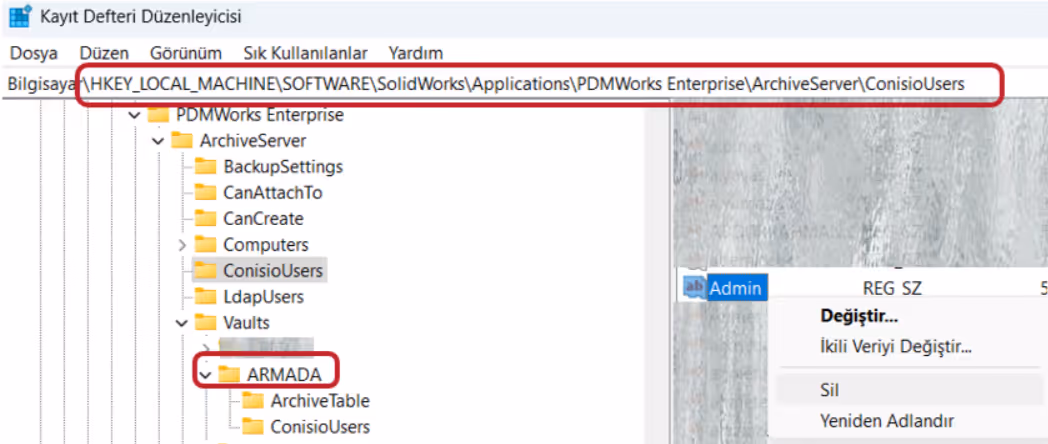Open the Yardım menu
The height and width of the screenshot is (444, 1048).
(416, 53)
